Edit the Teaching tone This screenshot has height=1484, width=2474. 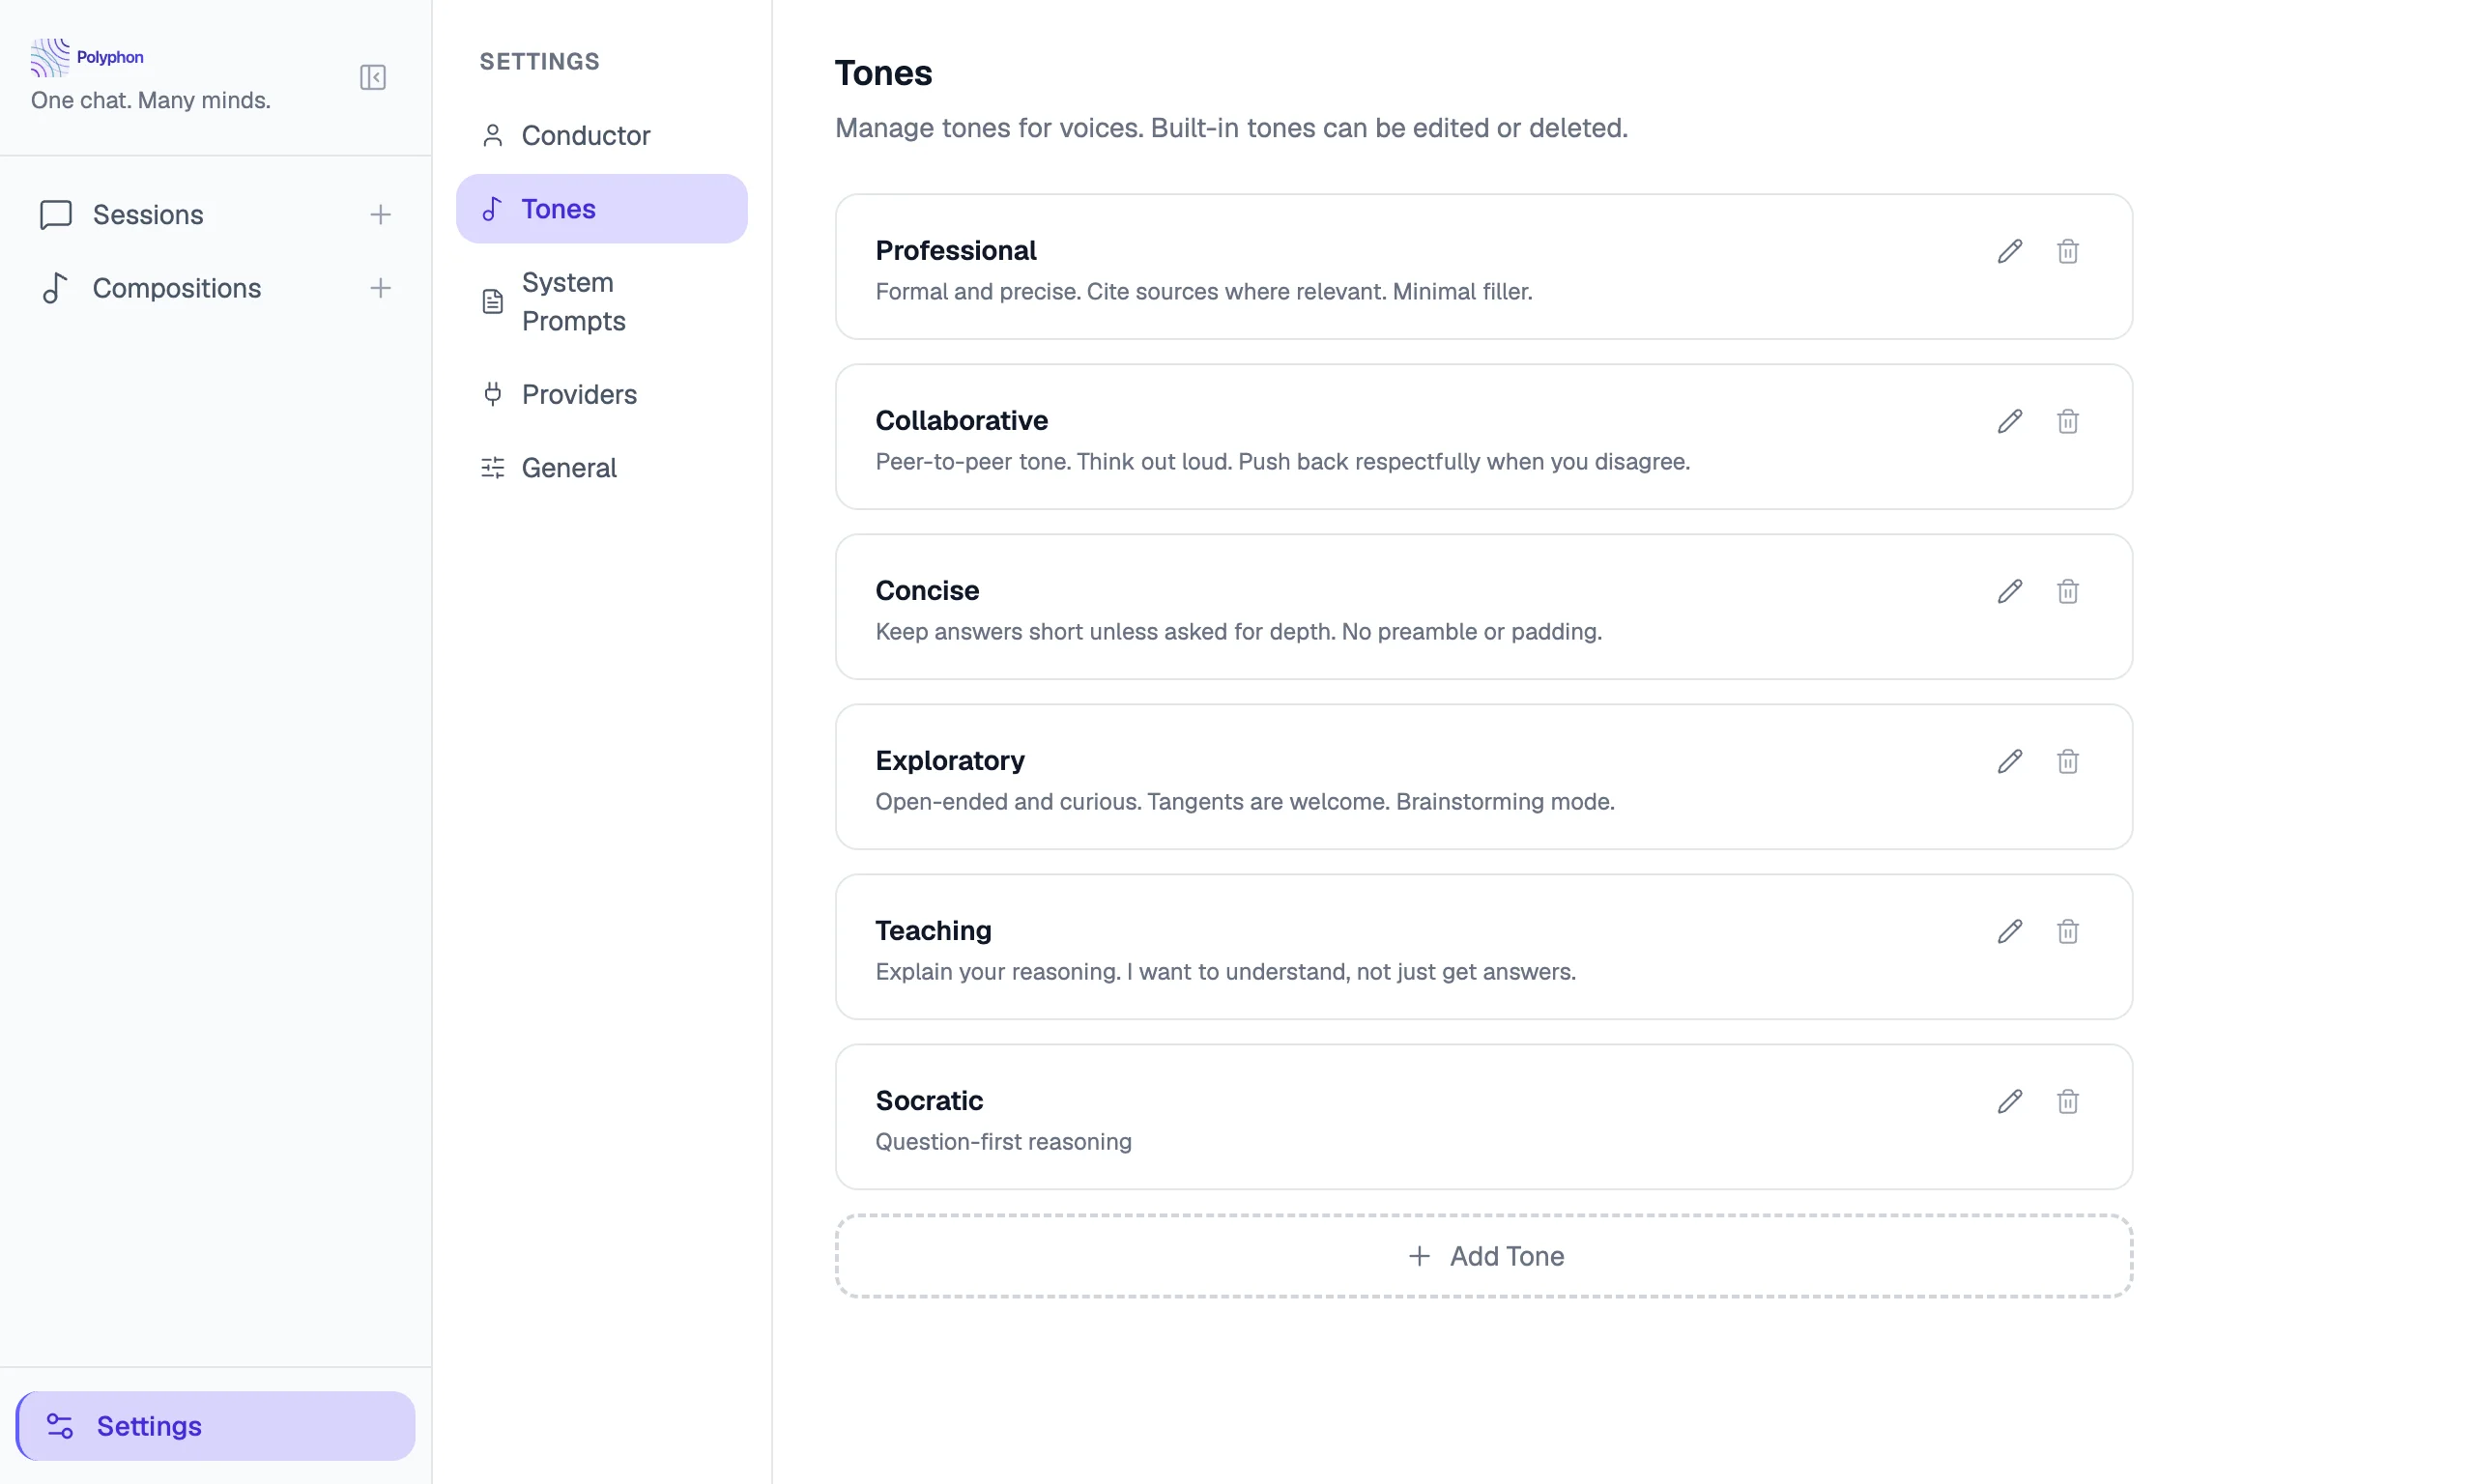click(2009, 931)
